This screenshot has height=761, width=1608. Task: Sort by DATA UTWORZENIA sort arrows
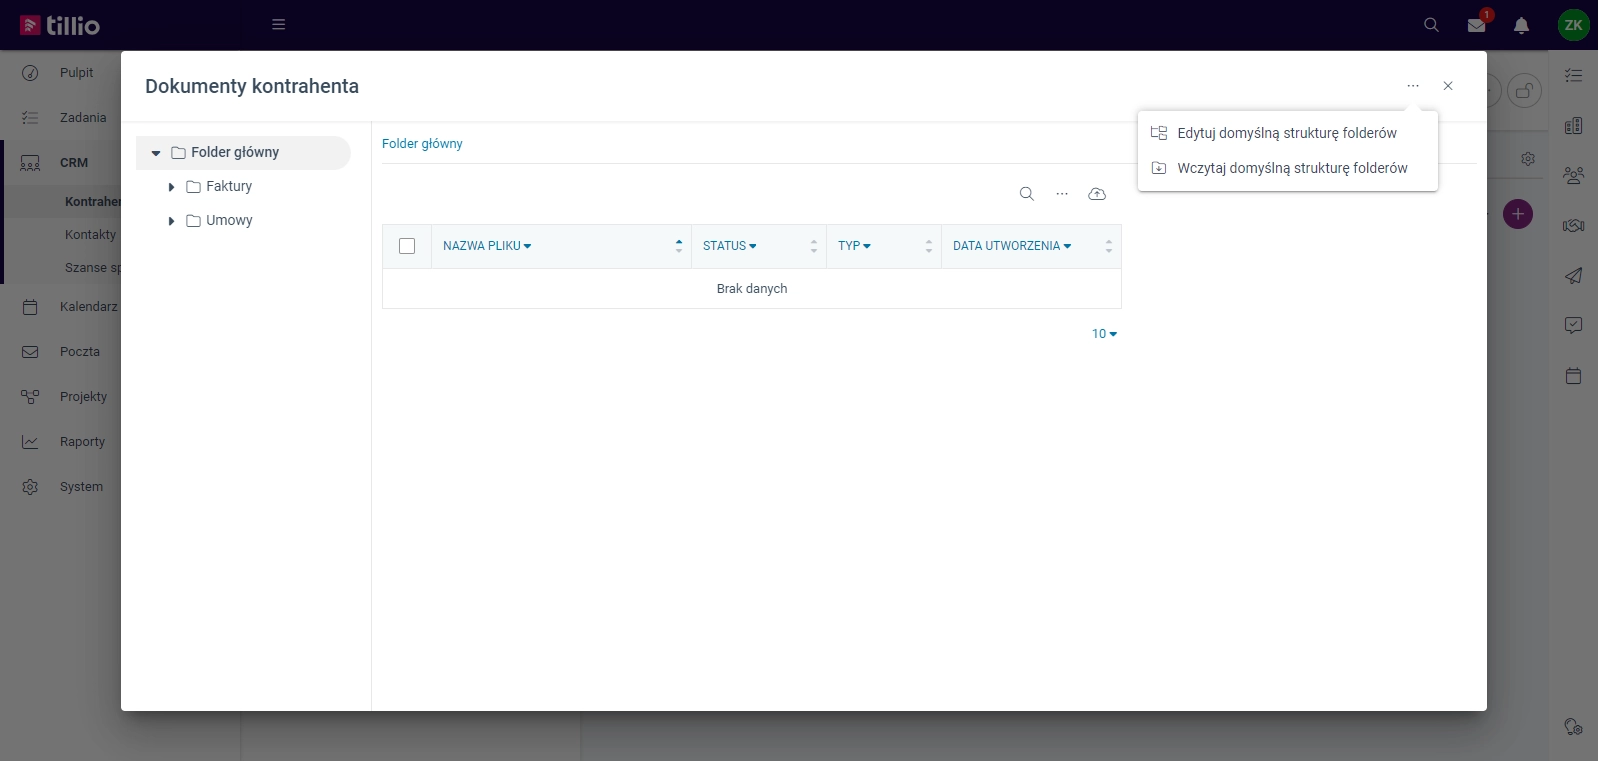tap(1109, 246)
